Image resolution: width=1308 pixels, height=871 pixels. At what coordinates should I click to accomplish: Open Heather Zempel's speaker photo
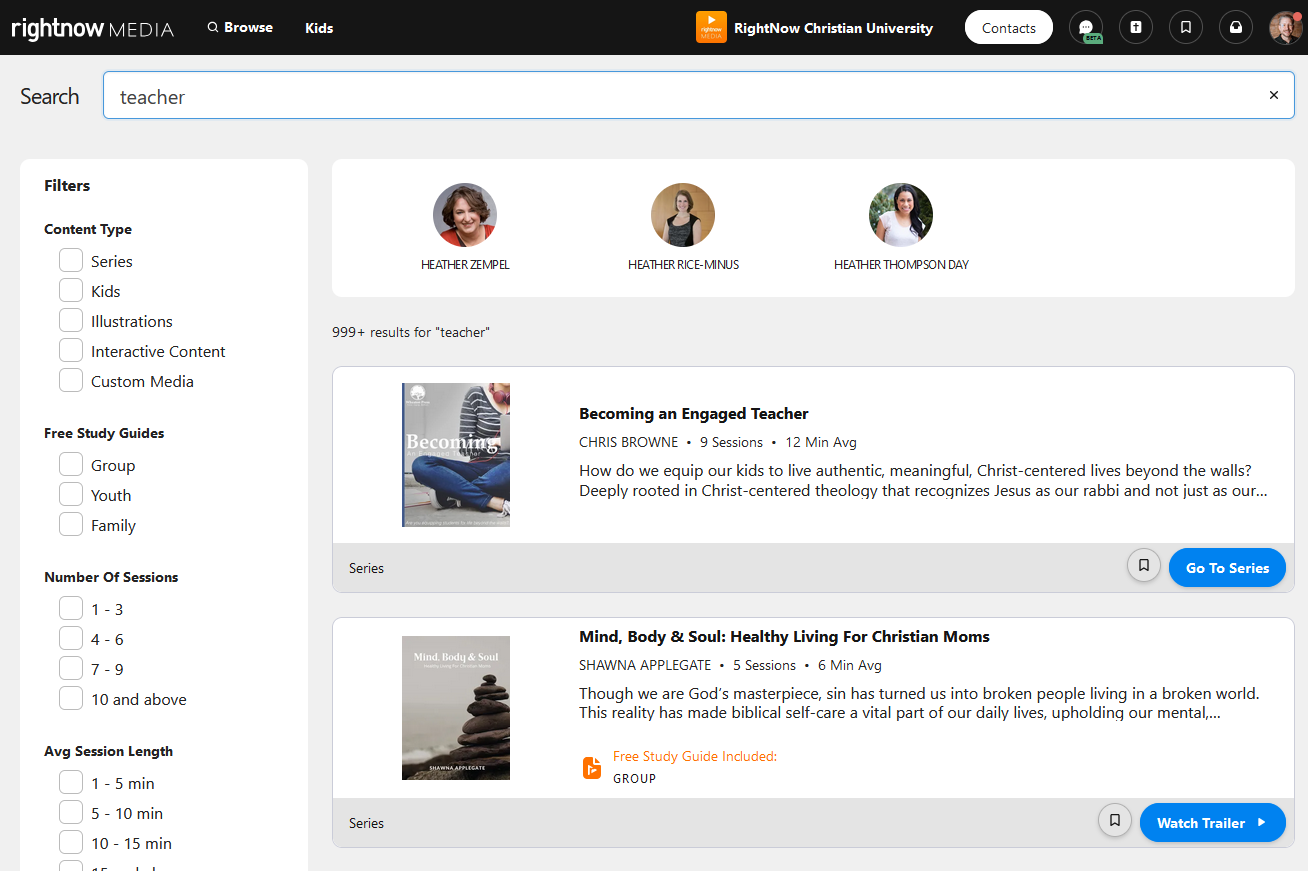click(465, 215)
